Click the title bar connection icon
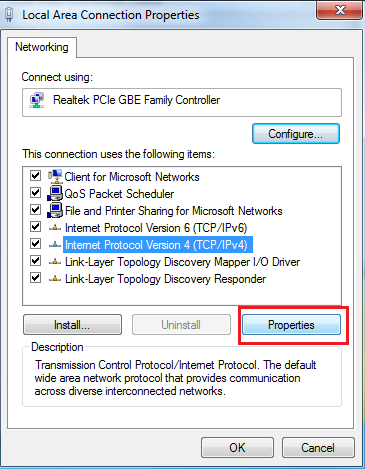The width and height of the screenshot is (365, 469). tap(9, 15)
